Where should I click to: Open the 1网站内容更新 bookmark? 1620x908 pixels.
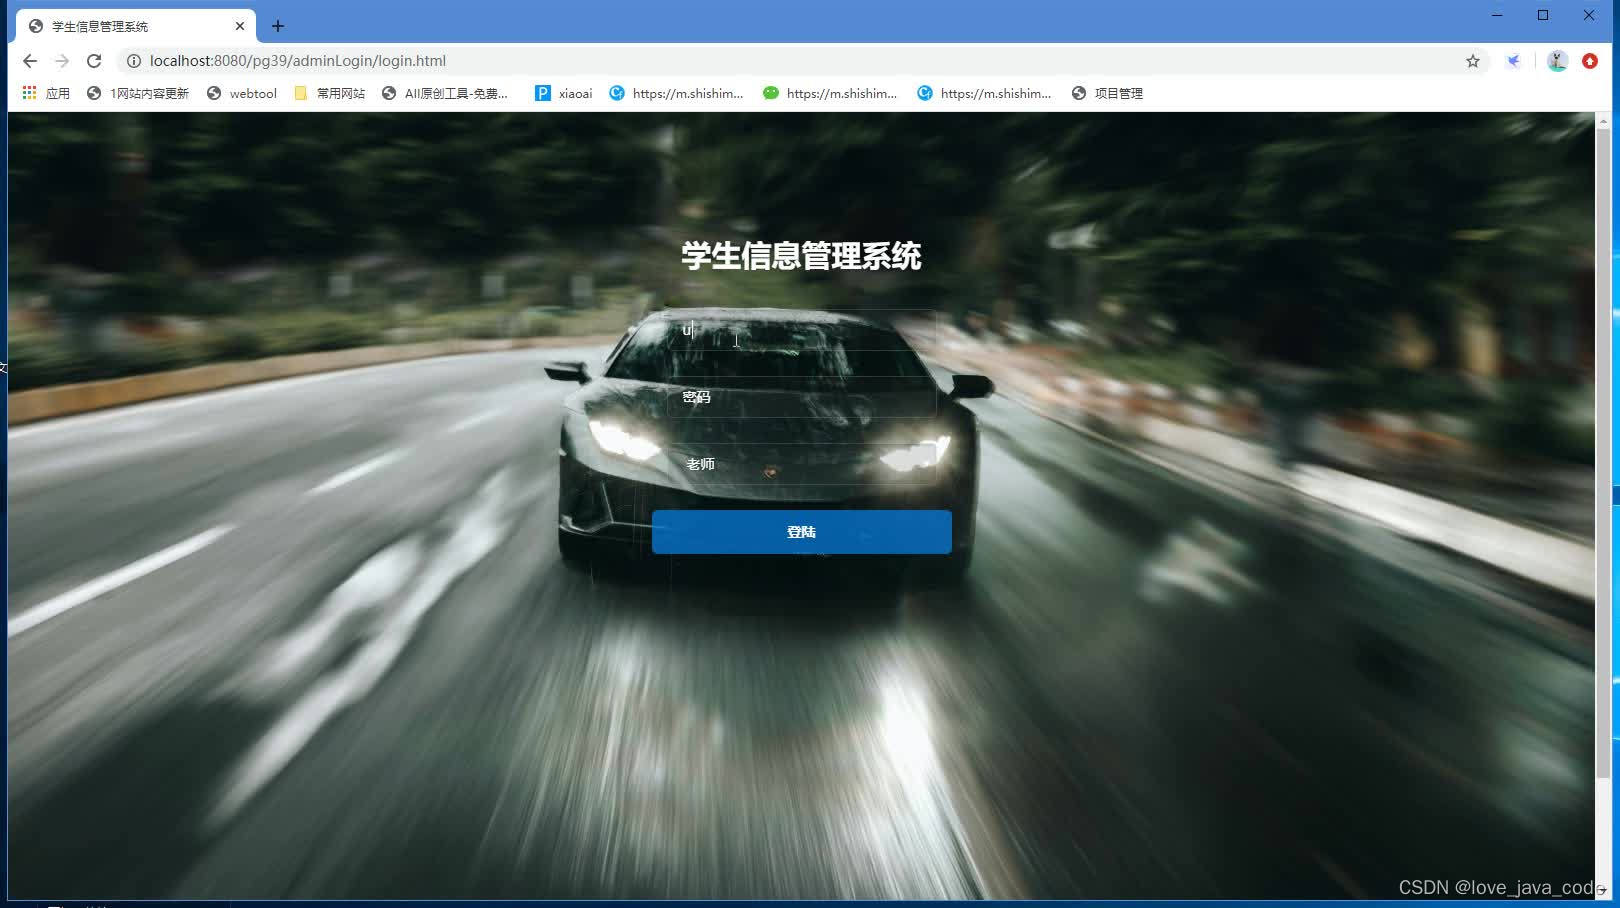(x=138, y=93)
